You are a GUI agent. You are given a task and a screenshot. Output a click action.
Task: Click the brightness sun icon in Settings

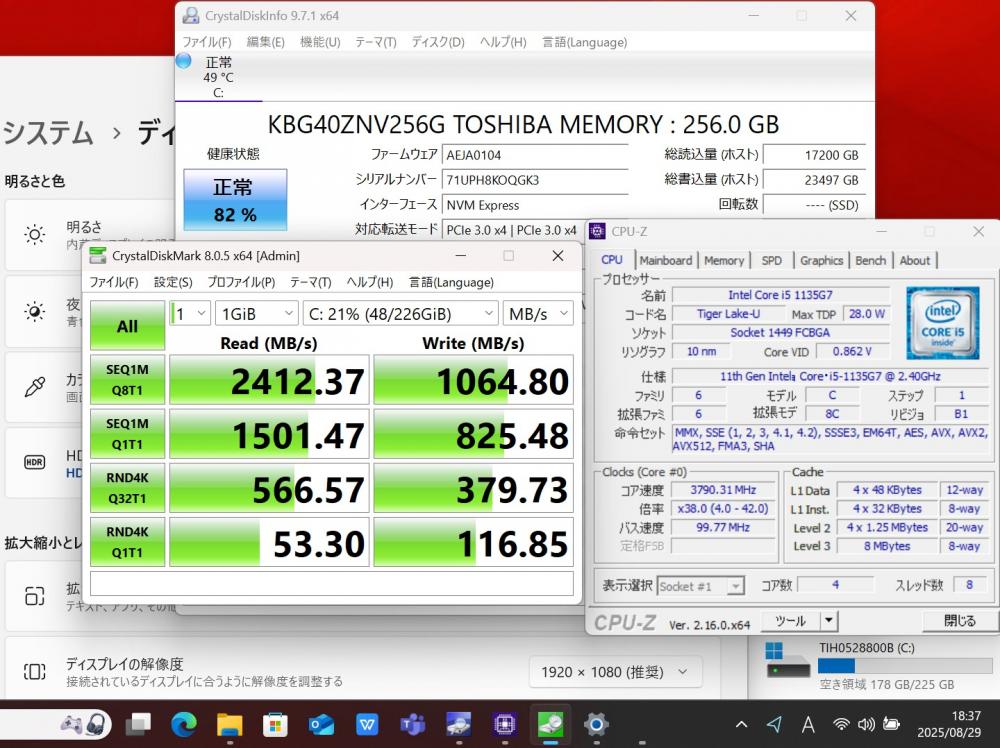coord(34,235)
